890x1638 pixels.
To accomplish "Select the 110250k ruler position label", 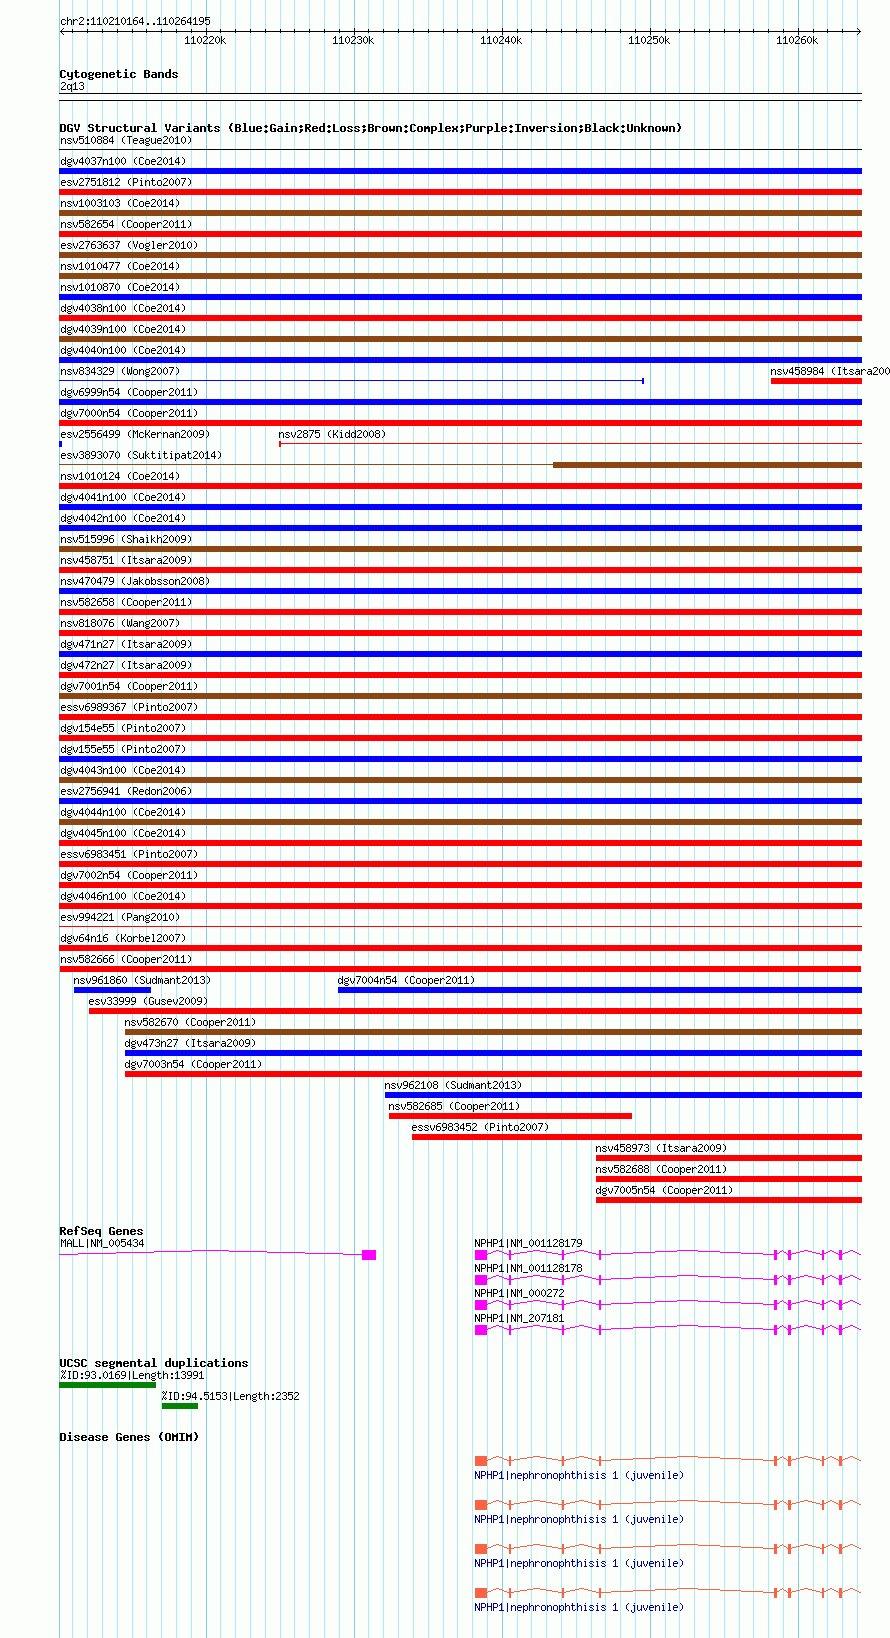I will click(x=649, y=40).
